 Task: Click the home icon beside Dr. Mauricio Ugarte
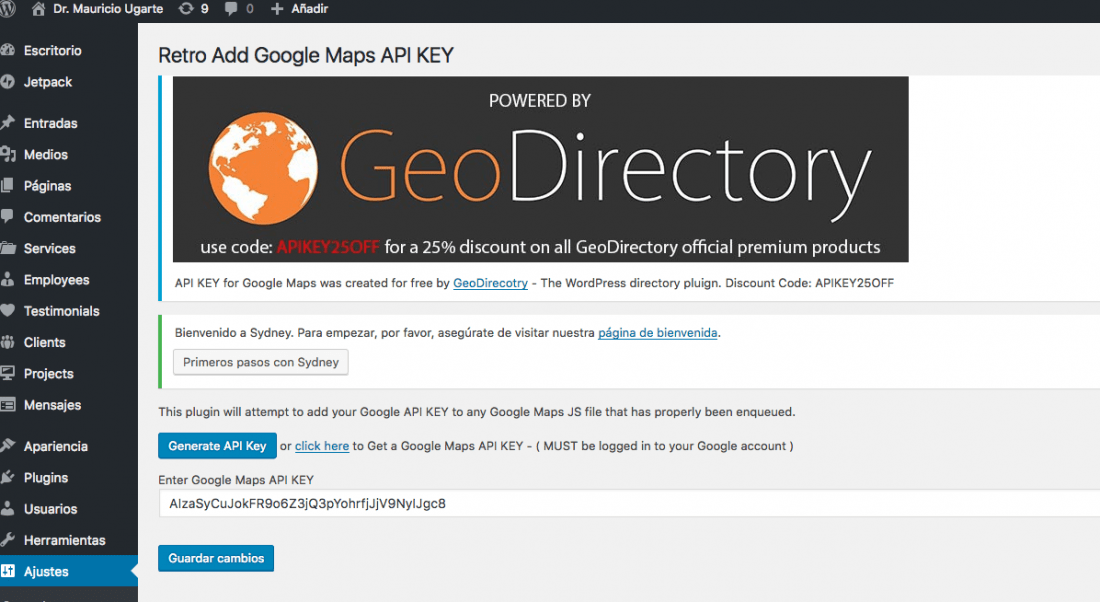click(38, 8)
